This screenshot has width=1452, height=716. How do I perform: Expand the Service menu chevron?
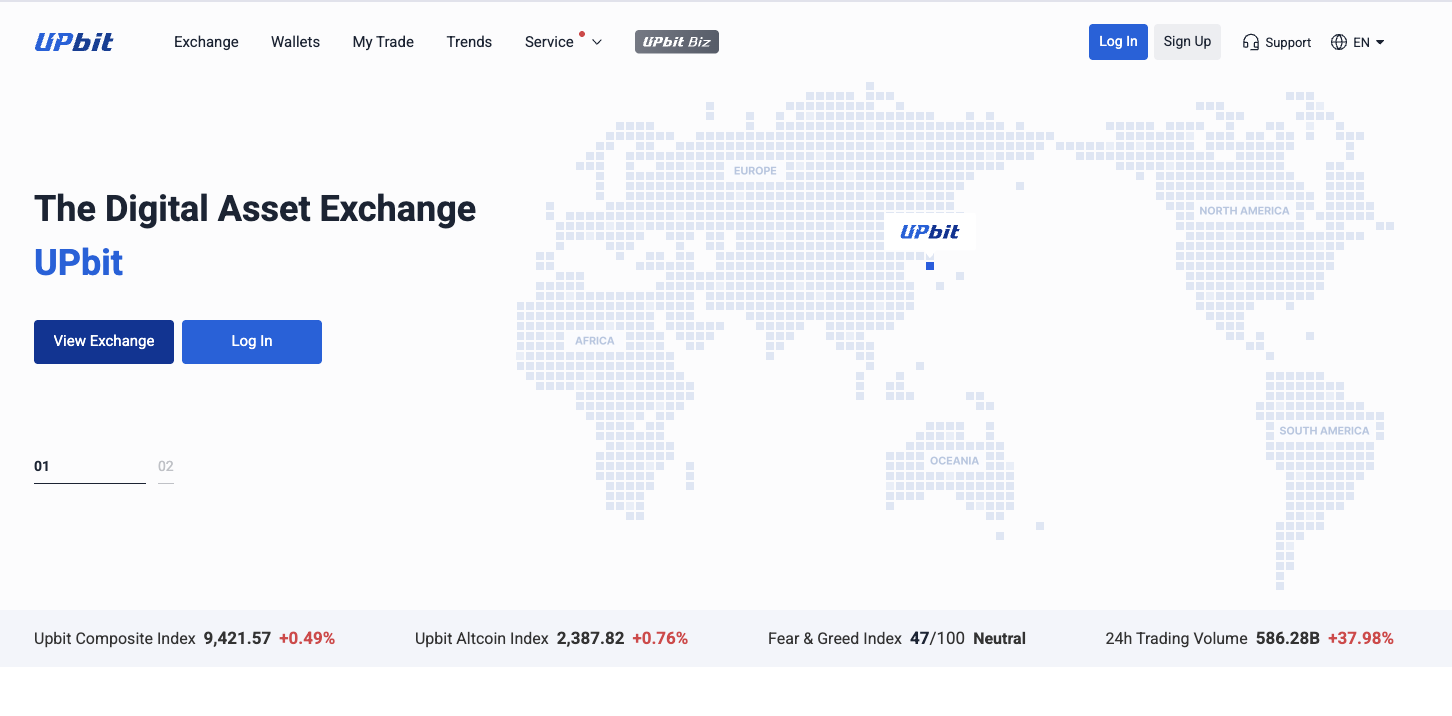click(597, 42)
